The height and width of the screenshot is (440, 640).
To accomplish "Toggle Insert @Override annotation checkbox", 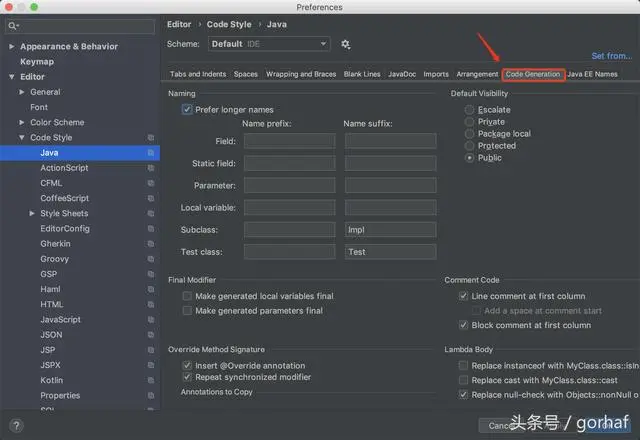I will [187, 365].
